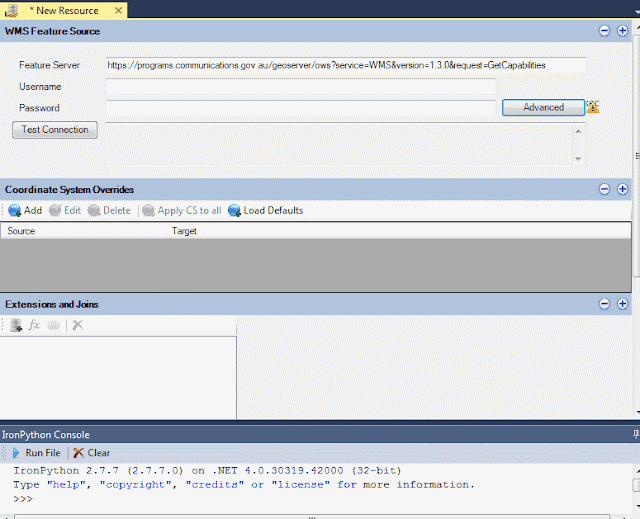The height and width of the screenshot is (519, 640).
Task: Click the Password input field
Action: pyautogui.click(x=301, y=108)
